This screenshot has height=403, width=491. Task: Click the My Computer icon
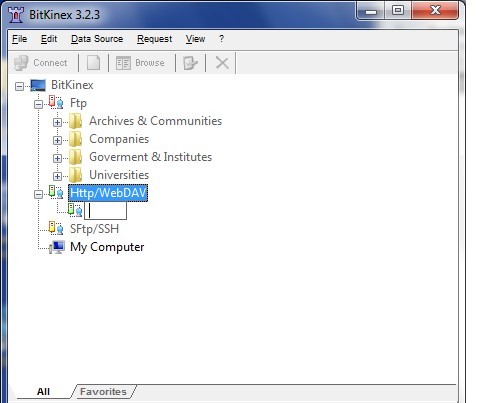tap(56, 247)
